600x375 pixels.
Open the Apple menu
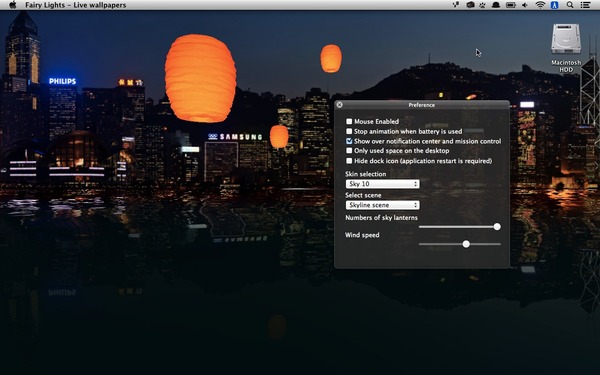(13, 5)
